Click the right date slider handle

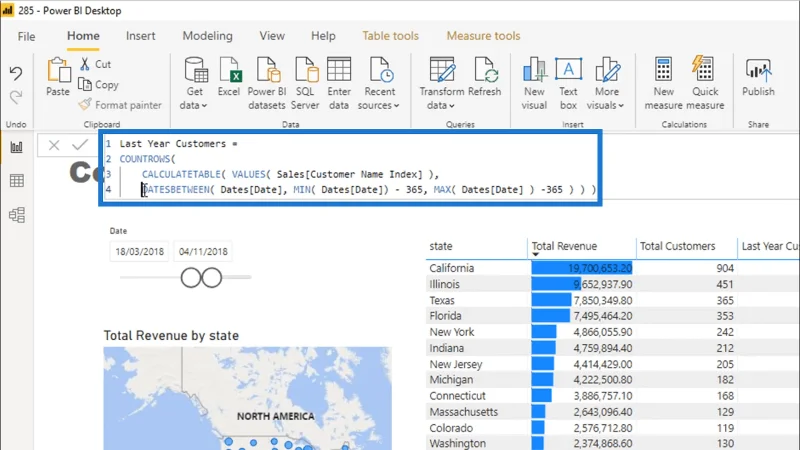pos(212,278)
